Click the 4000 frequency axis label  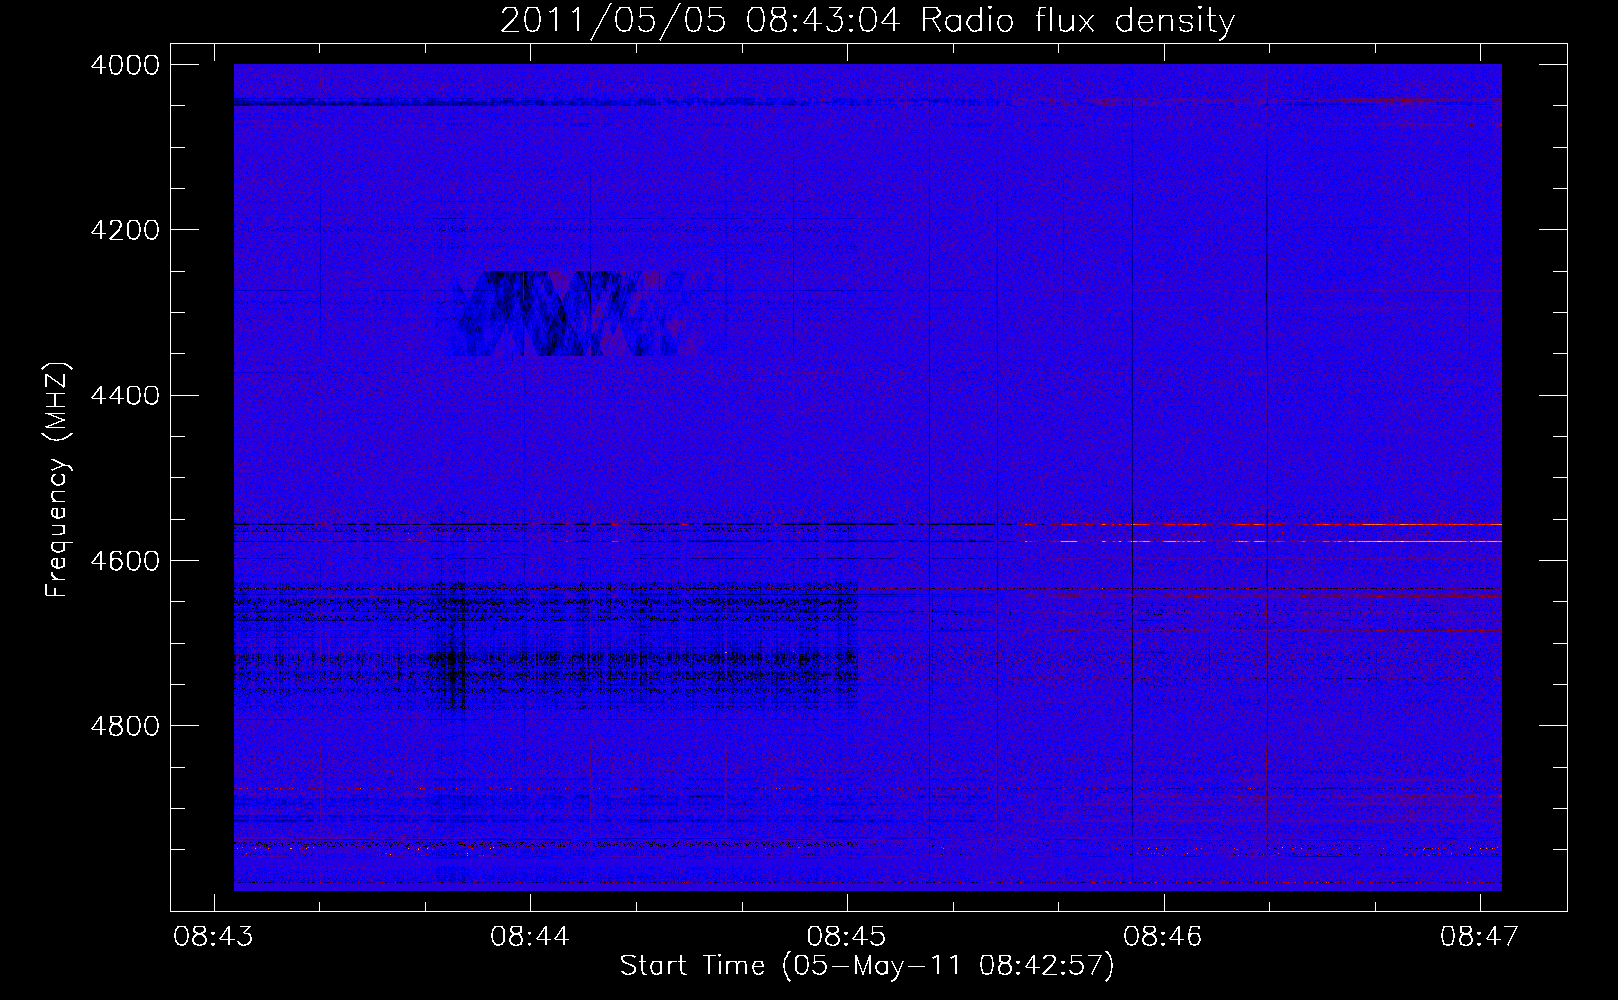click(x=125, y=65)
